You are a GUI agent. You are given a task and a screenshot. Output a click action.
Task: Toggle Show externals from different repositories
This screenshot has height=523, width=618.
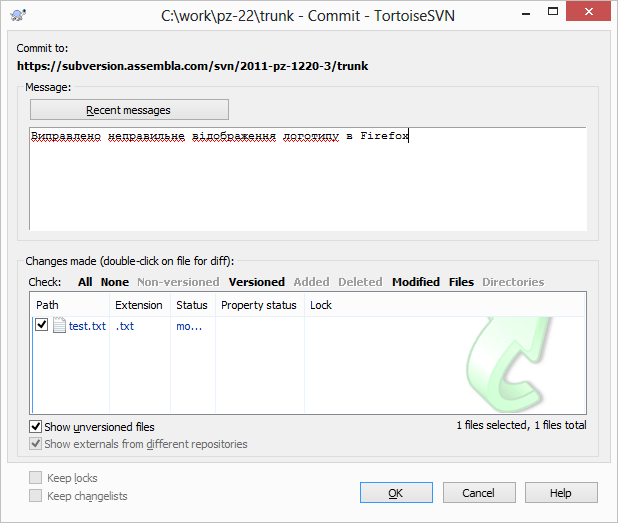click(x=35, y=444)
